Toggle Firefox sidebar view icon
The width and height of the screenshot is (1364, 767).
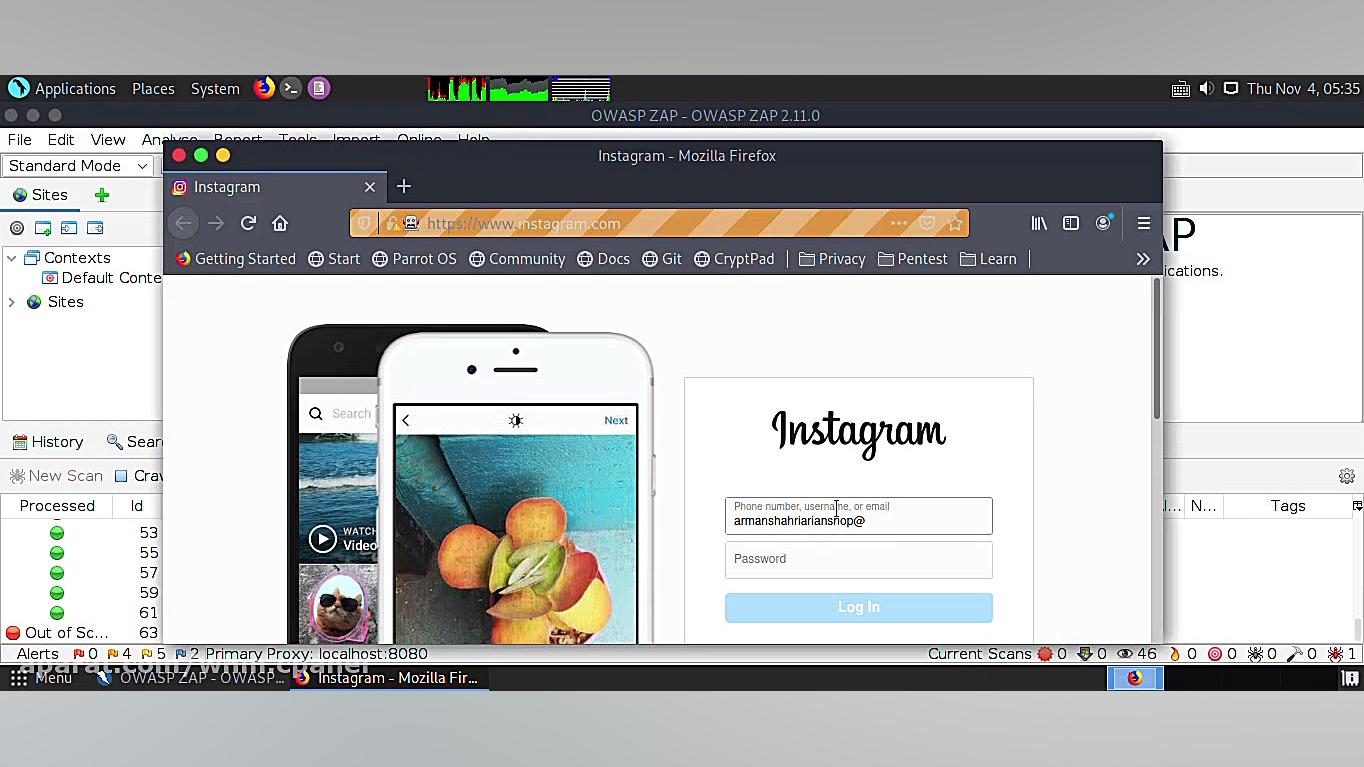(x=1071, y=223)
